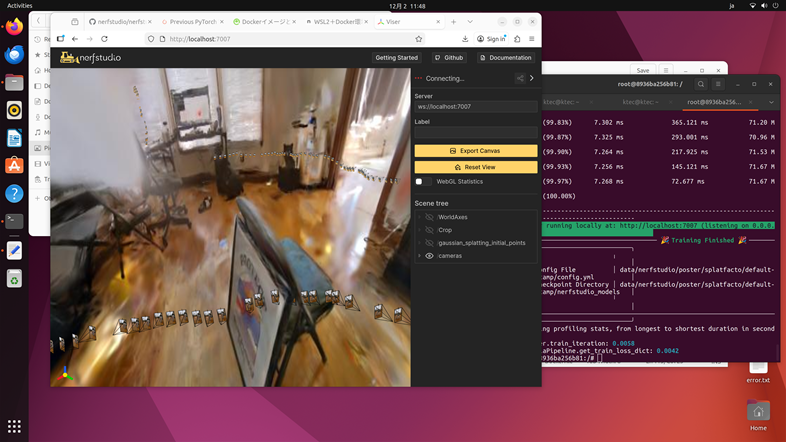Expand the Crop tree node
786x442 pixels.
(420, 230)
